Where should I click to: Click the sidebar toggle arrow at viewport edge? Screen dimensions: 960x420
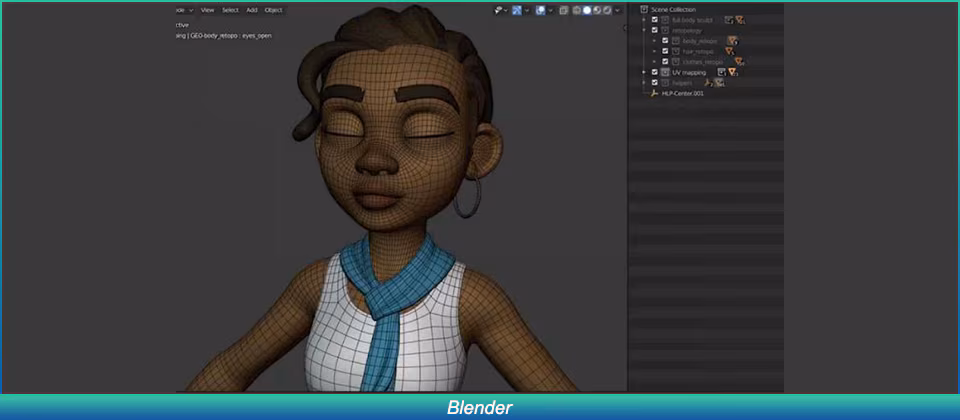[x=625, y=28]
